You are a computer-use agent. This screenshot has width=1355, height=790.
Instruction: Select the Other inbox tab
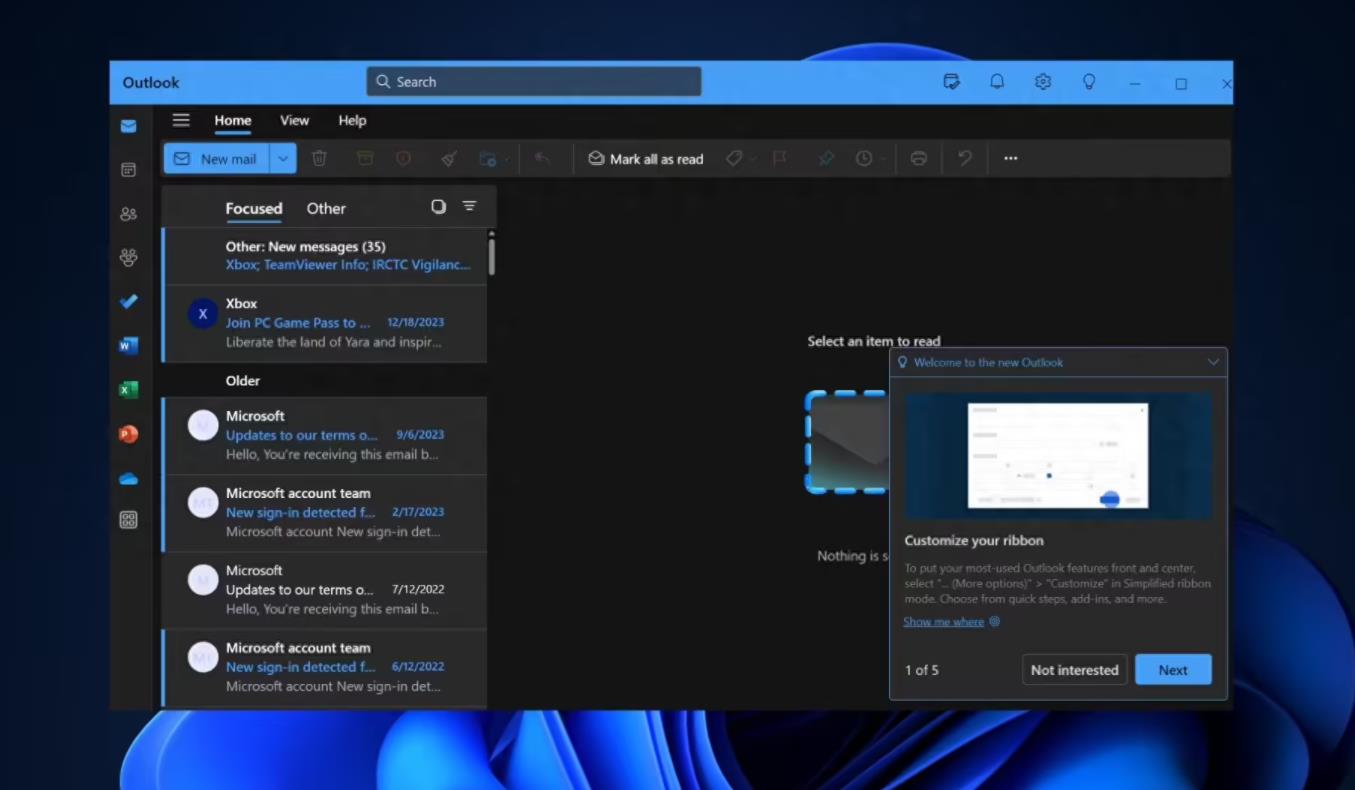coord(326,208)
